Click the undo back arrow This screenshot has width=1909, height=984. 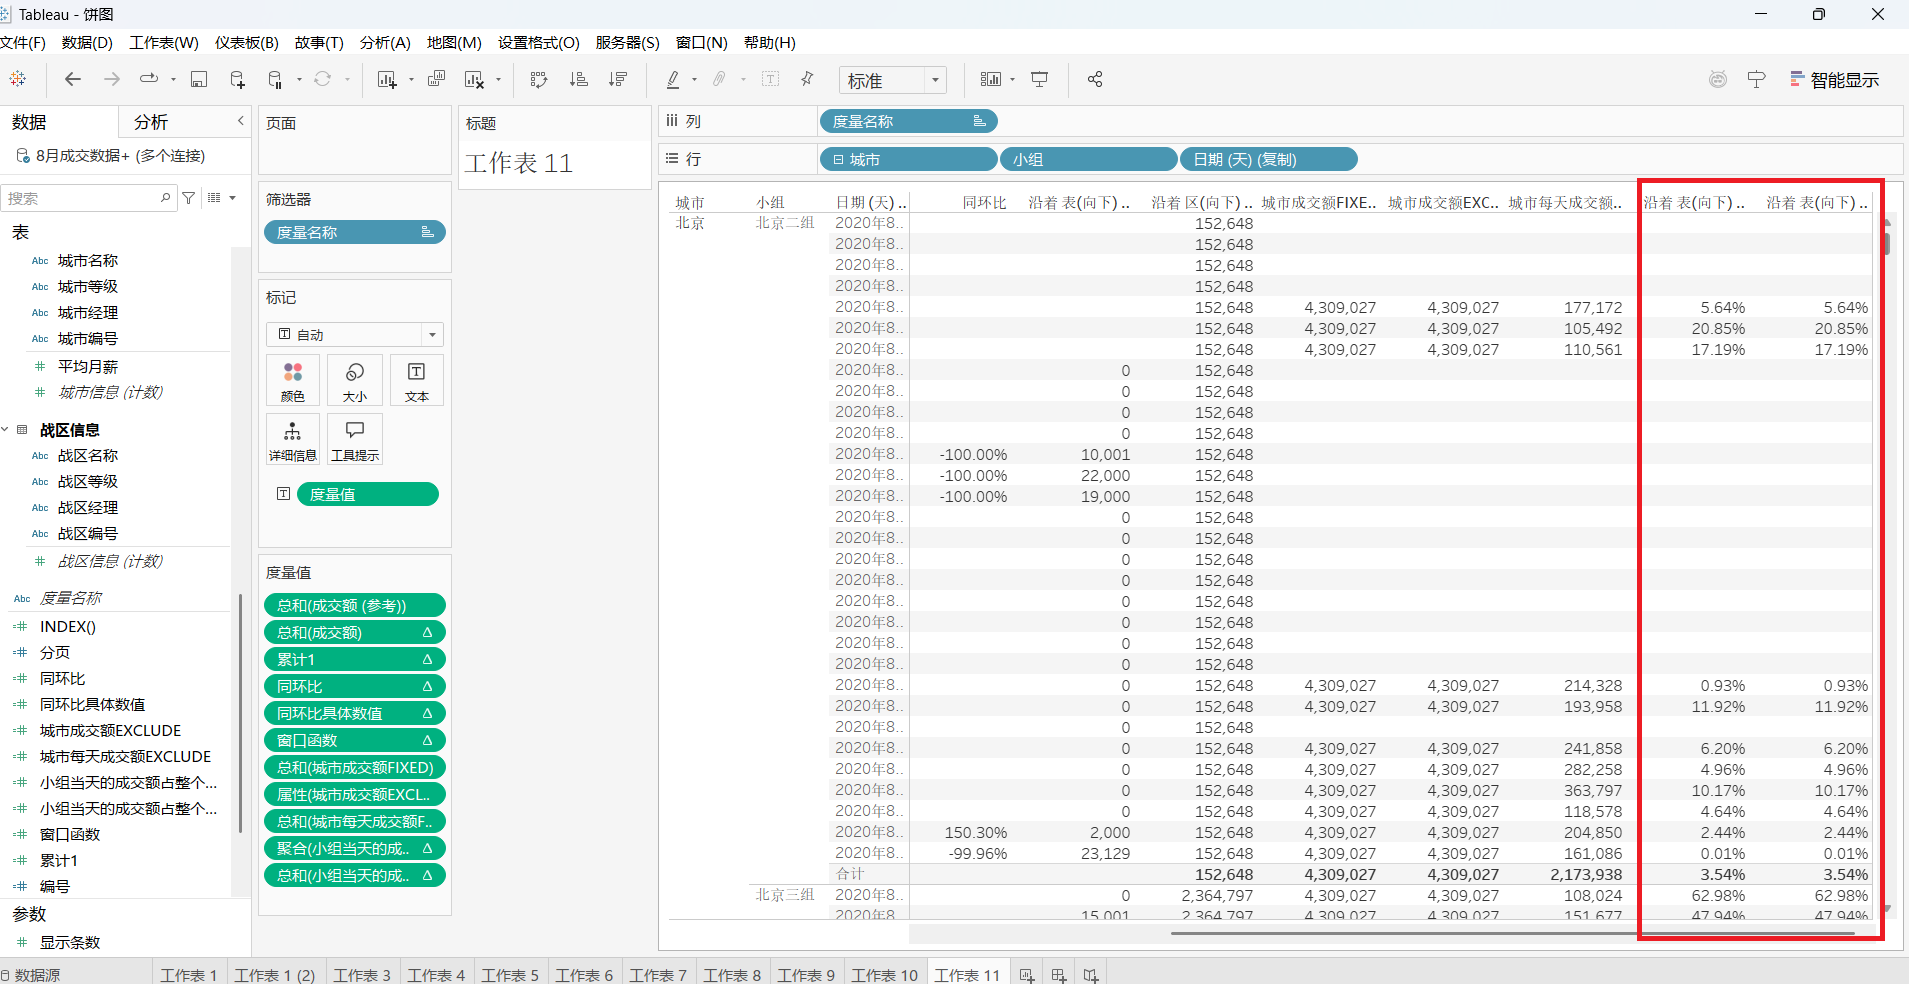72,79
